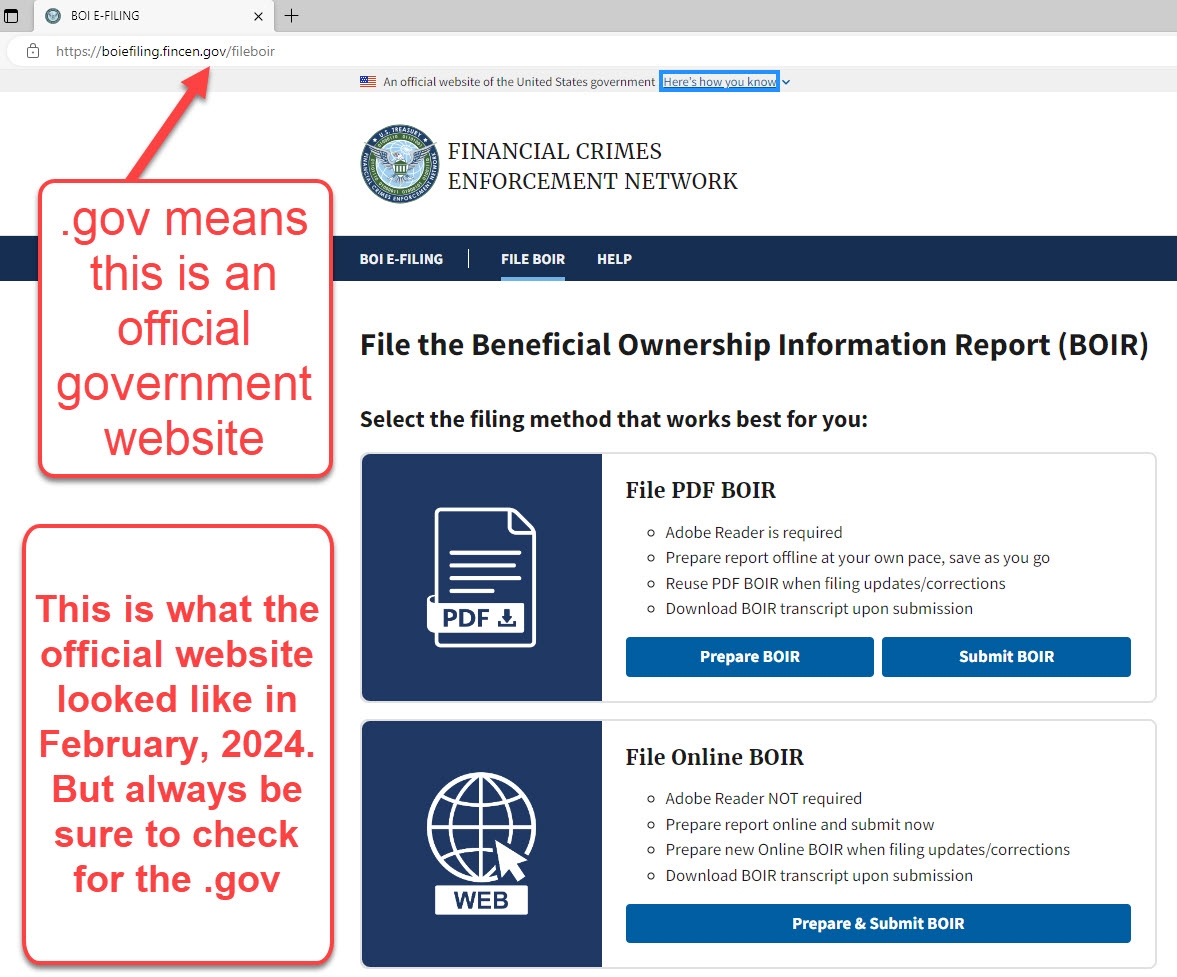
Task: Click the File Online BOIR heading
Action: point(715,757)
